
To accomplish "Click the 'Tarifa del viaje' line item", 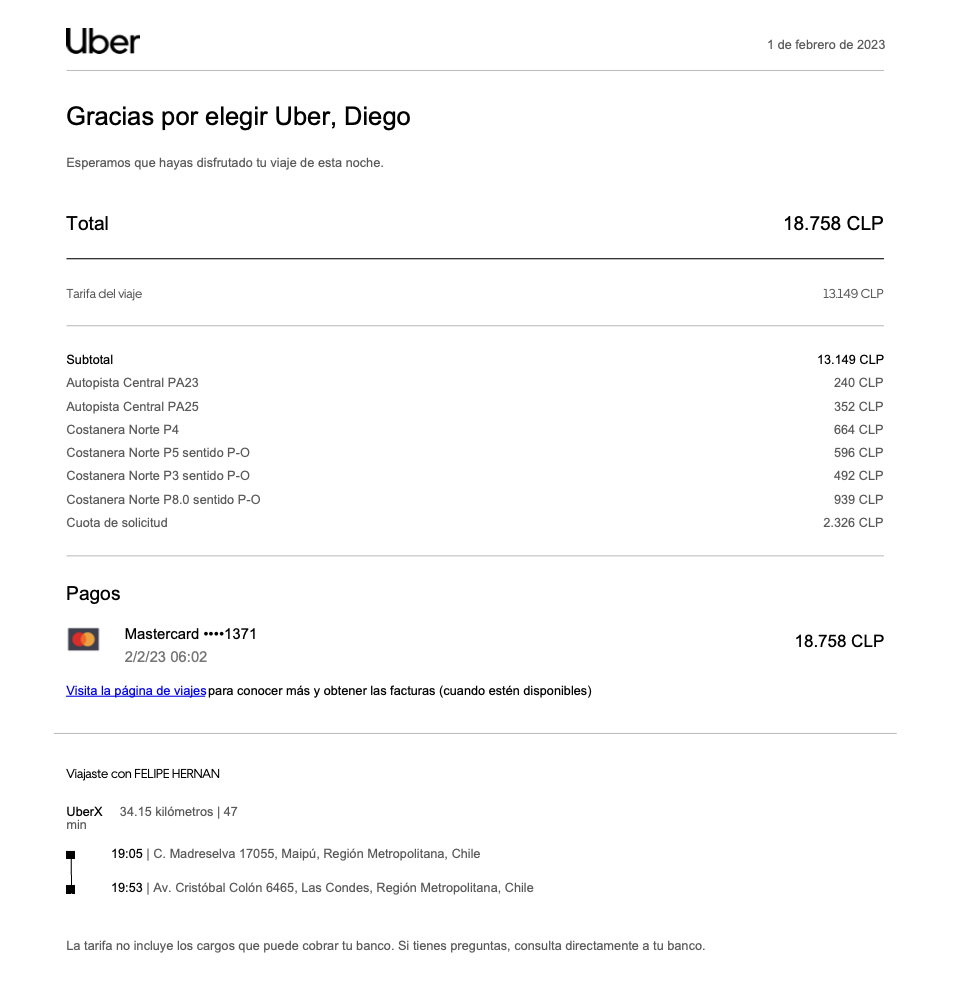I will click(x=104, y=294).
